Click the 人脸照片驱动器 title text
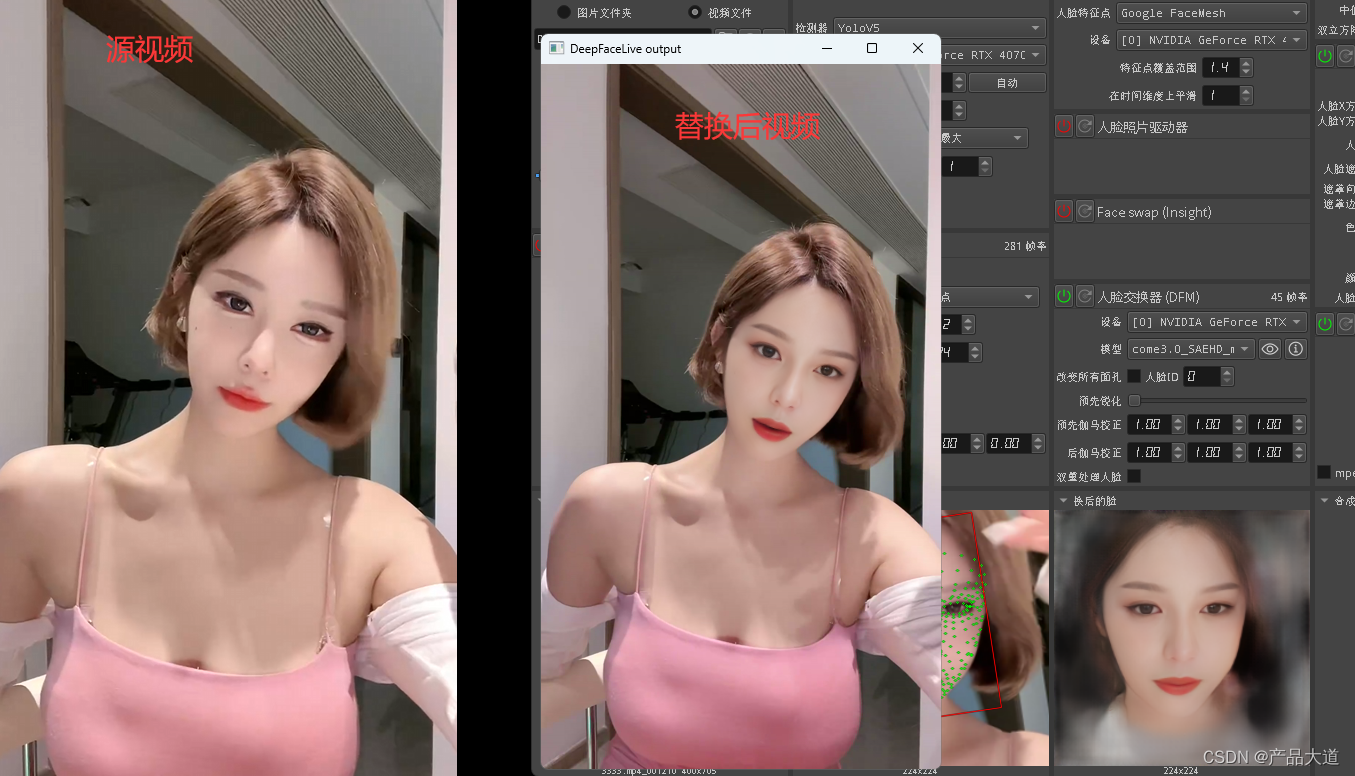This screenshot has width=1355, height=776. click(x=1143, y=127)
